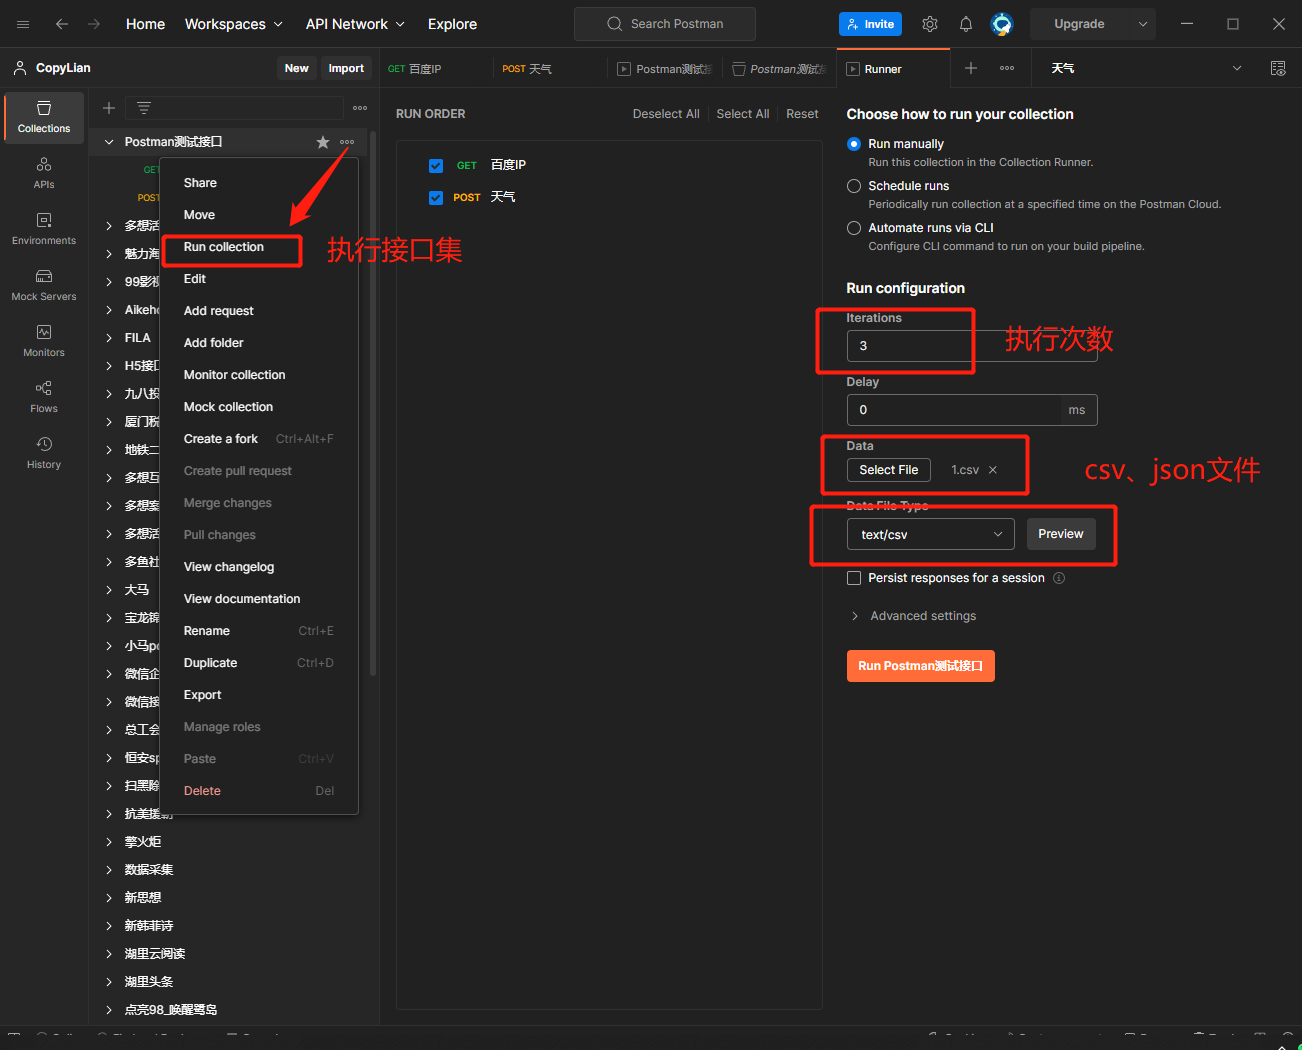The width and height of the screenshot is (1302, 1050).
Task: Open Mock Servers in the sidebar
Action: 44,285
